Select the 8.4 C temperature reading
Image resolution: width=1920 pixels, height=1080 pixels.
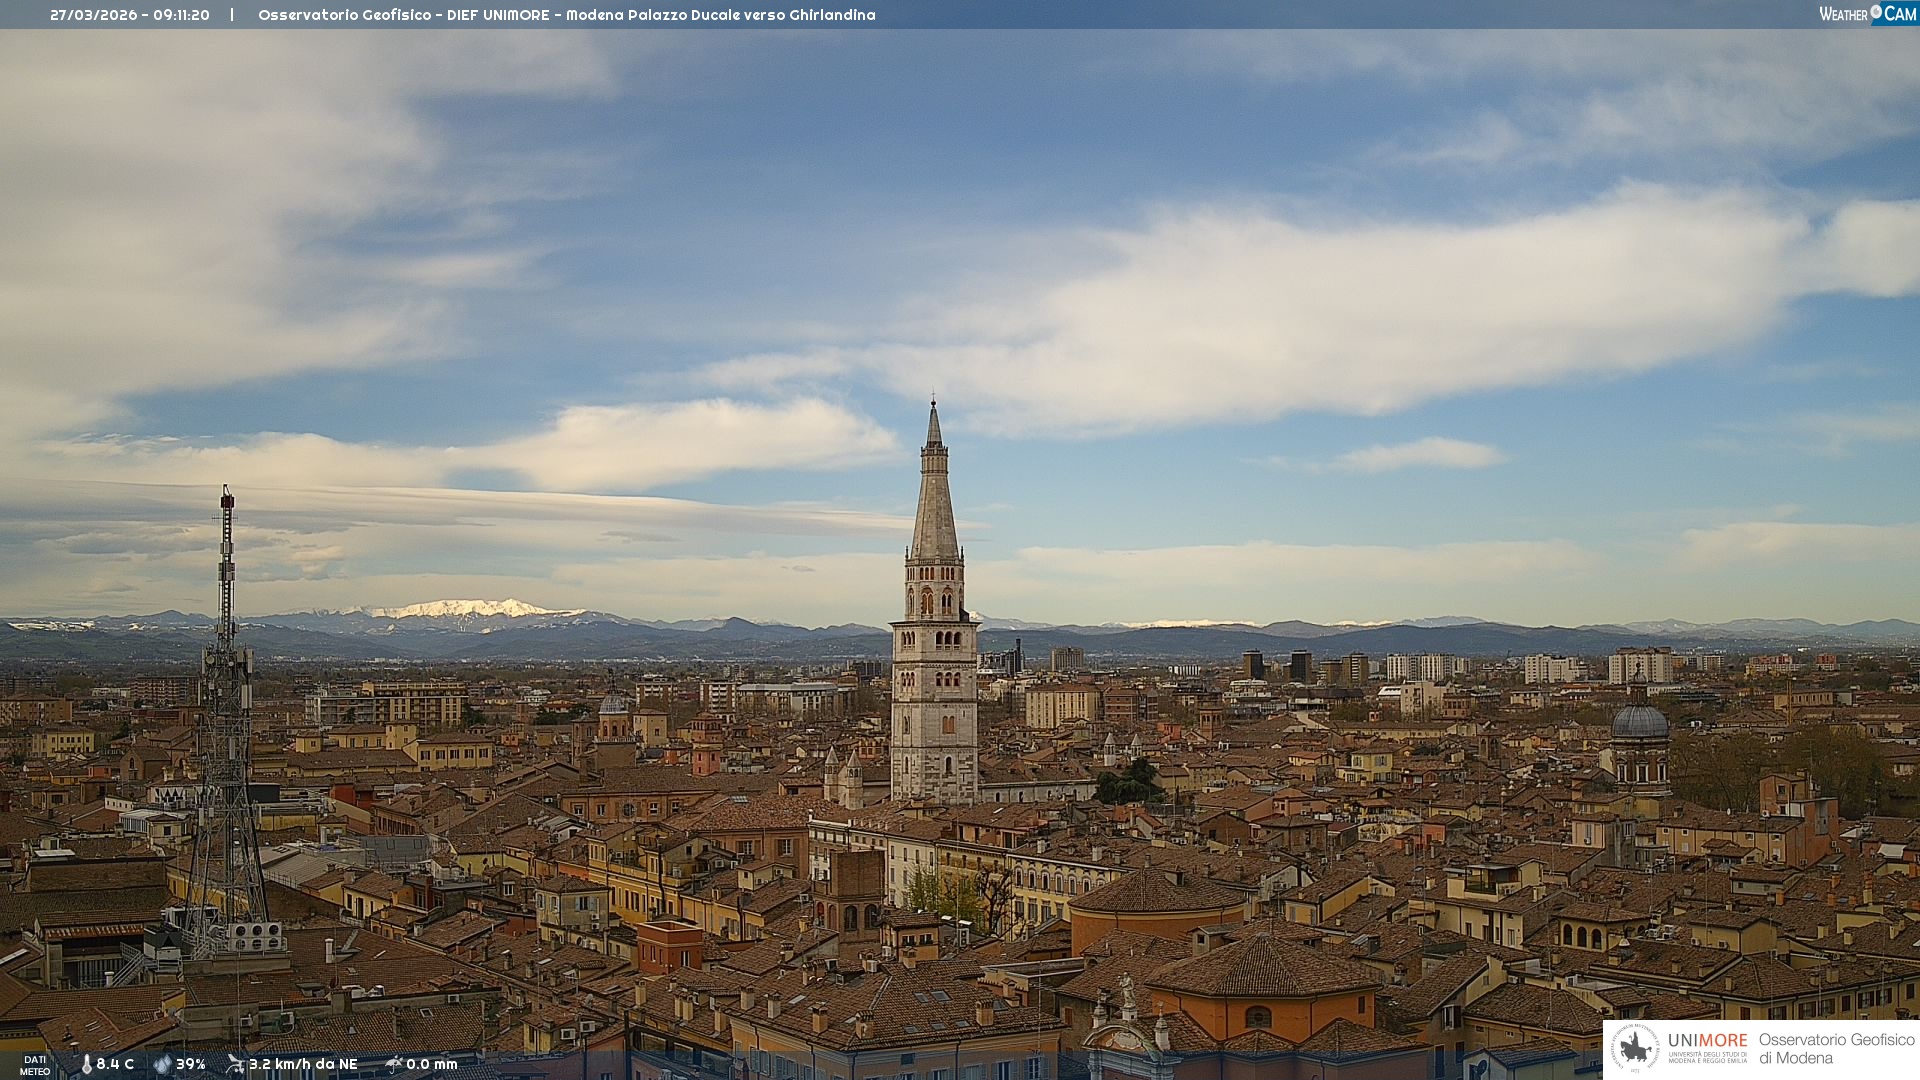[x=115, y=1064]
